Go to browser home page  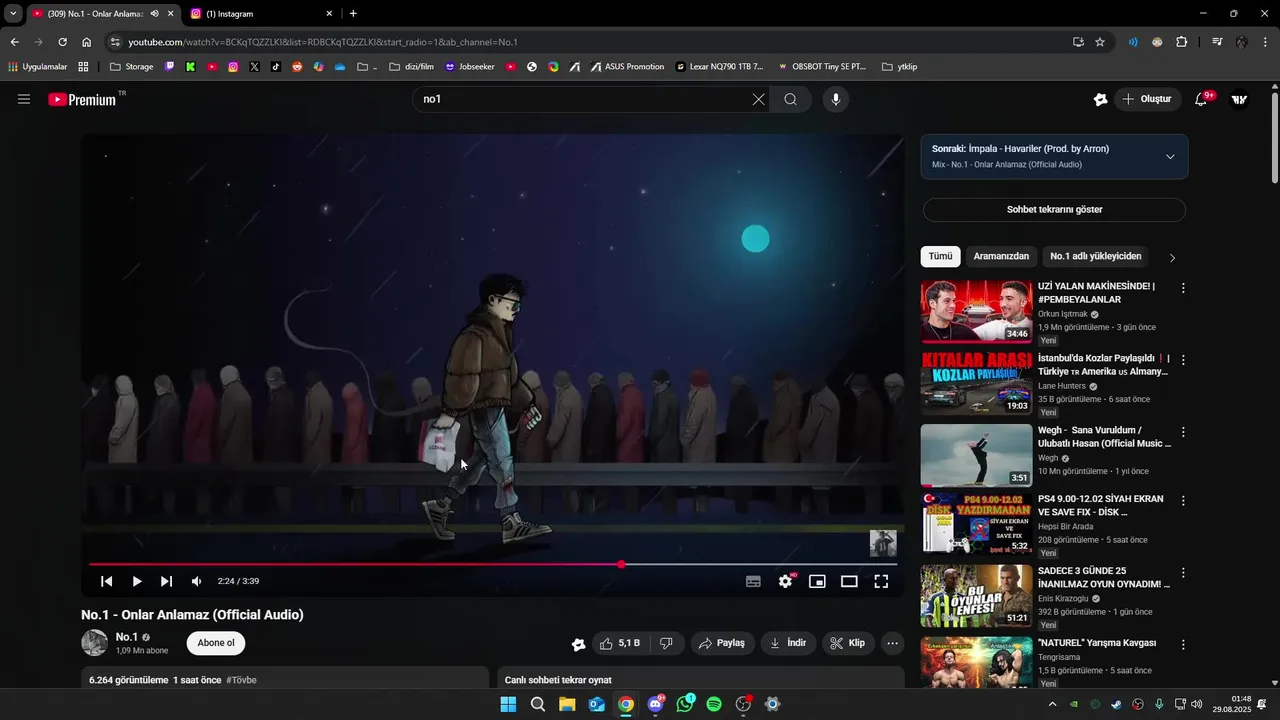coord(87,42)
